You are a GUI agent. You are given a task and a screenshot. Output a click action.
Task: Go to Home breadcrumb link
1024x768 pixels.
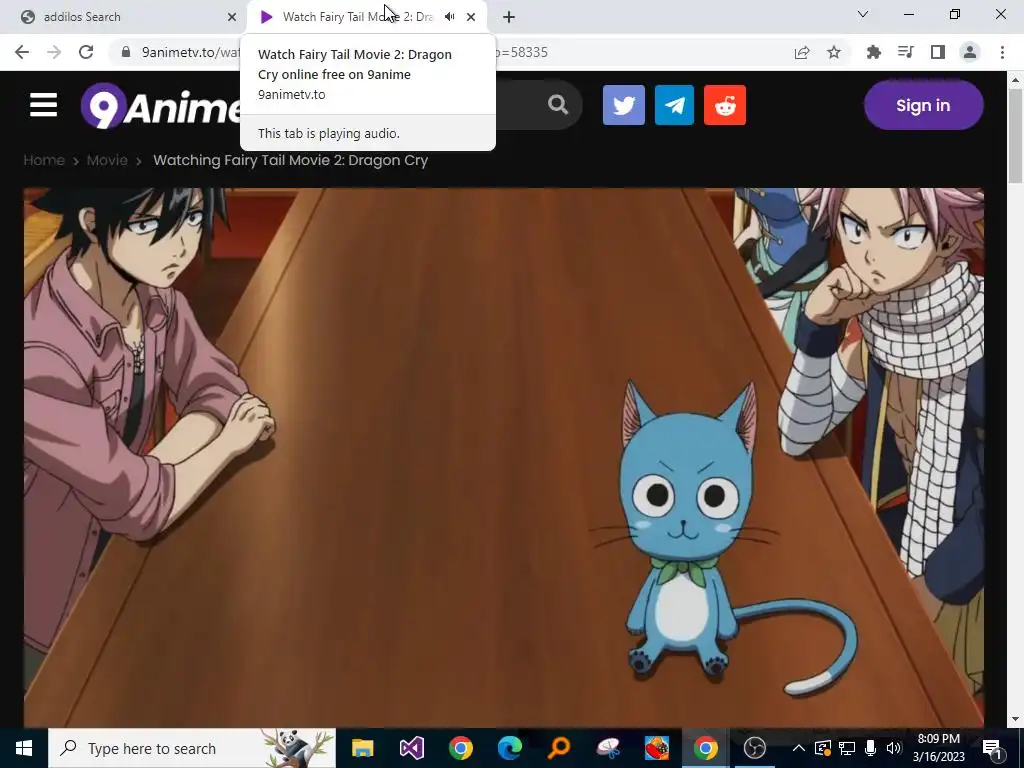(x=44, y=160)
